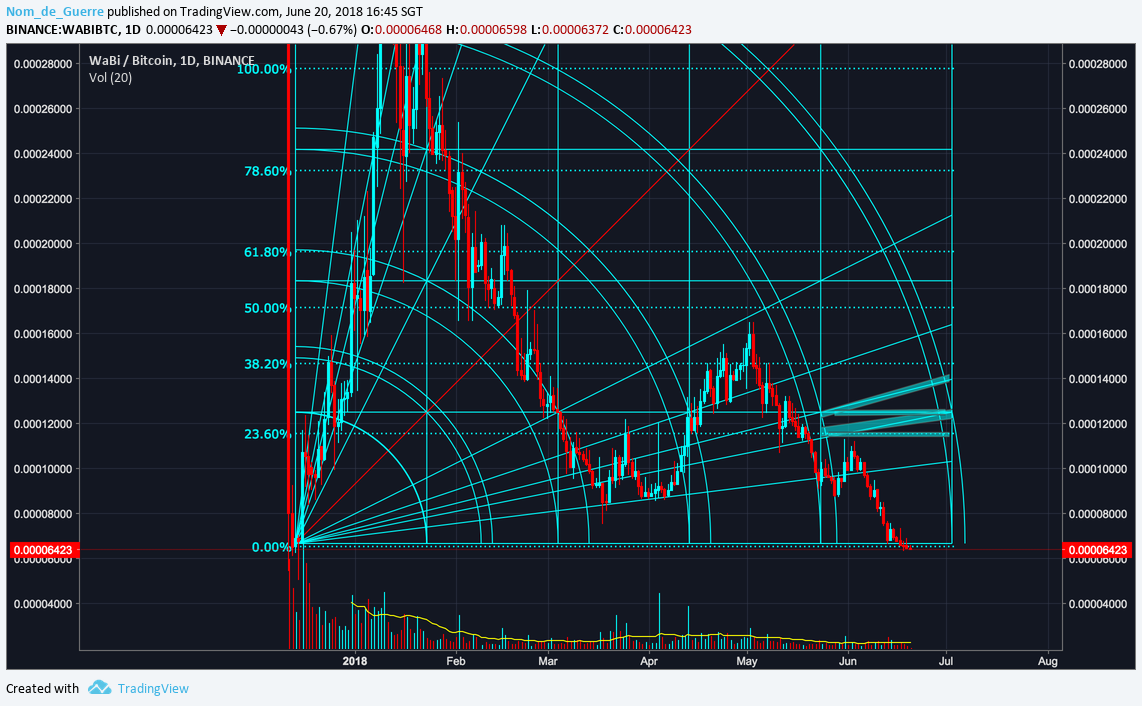Click the published date June 20, 2018 16:45 SGT
1142x706 pixels.
pos(355,12)
